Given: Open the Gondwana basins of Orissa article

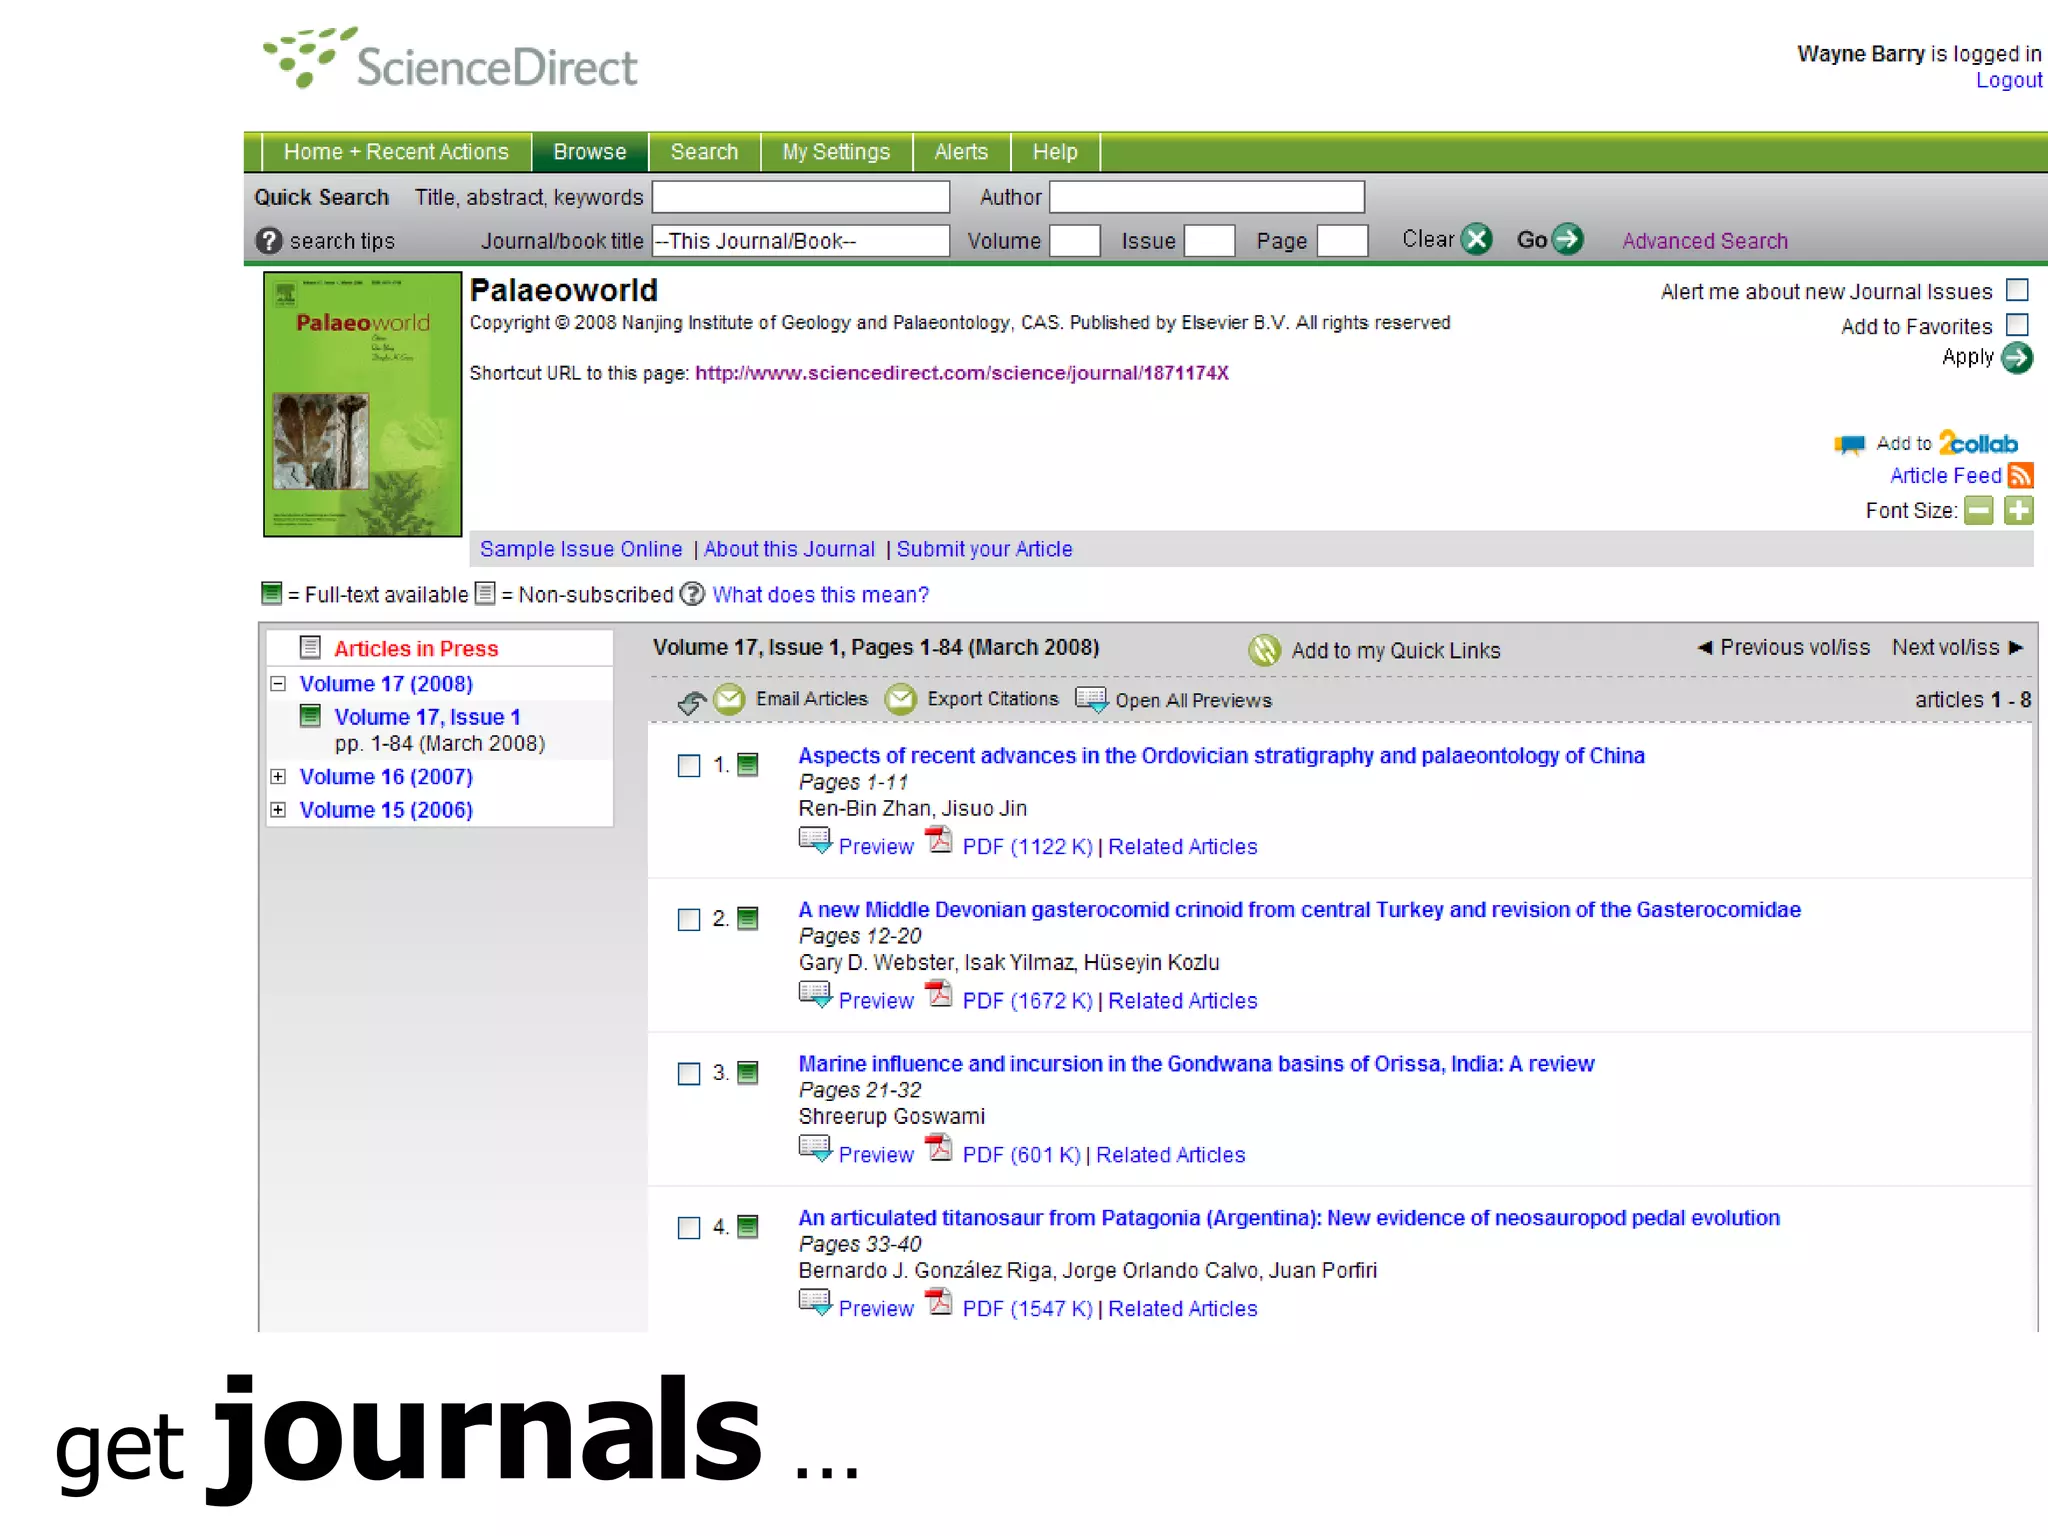Looking at the screenshot, I should (x=1196, y=1064).
